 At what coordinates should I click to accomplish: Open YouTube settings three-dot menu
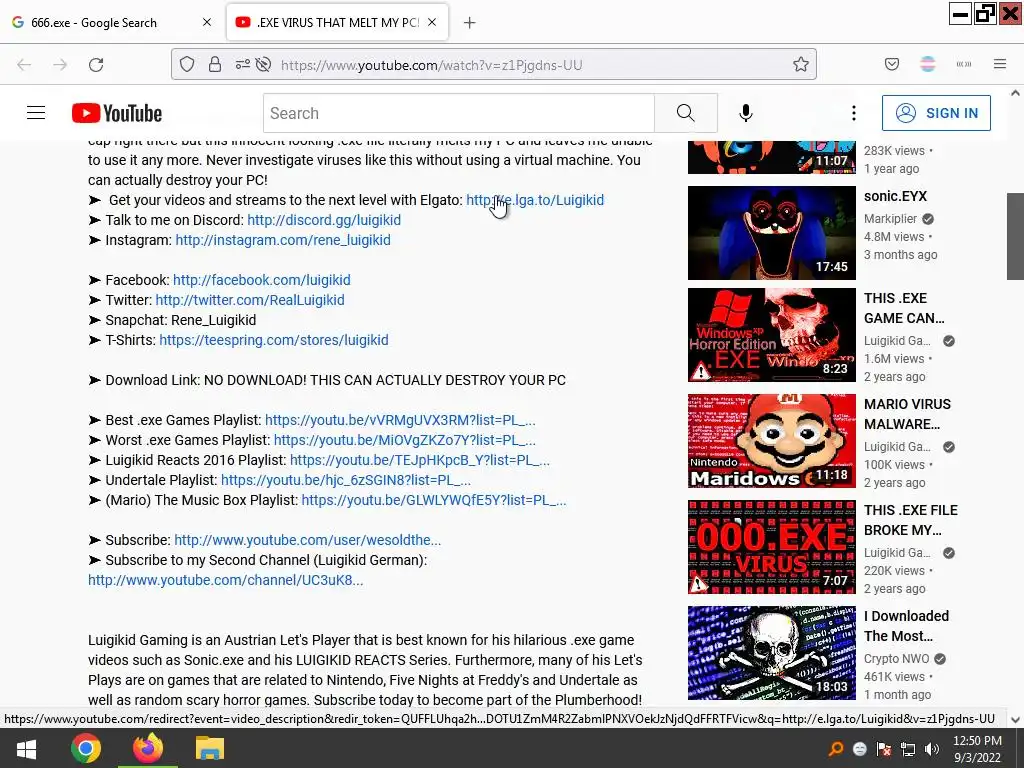coord(854,113)
